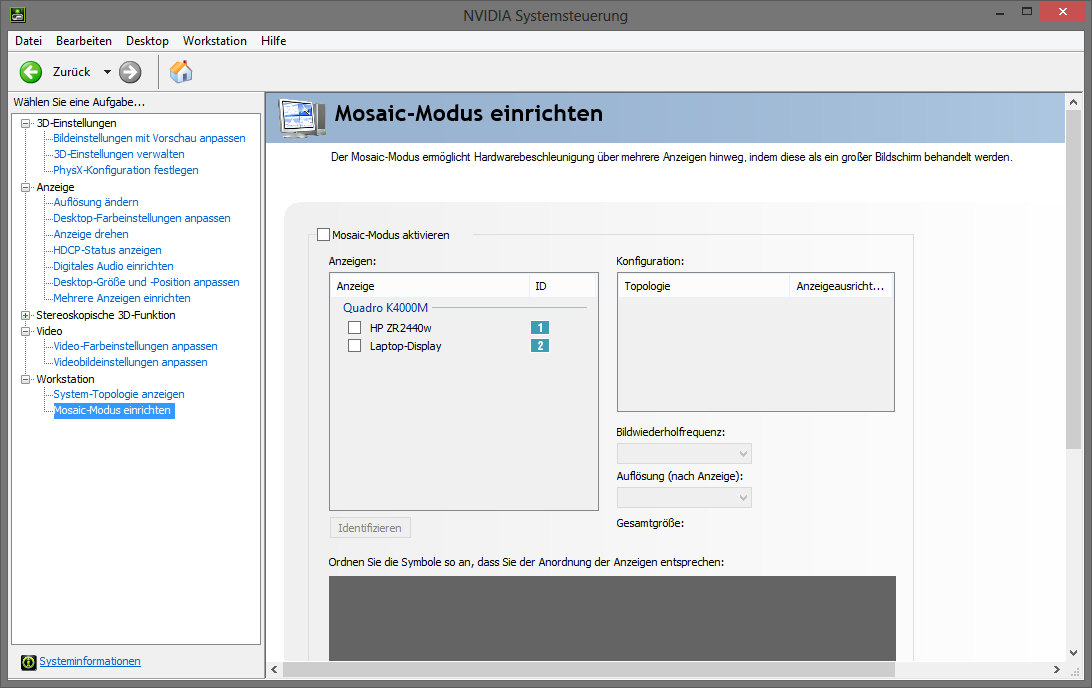
Task: Open the Bildwiederholfrequenz dropdown
Action: [684, 454]
